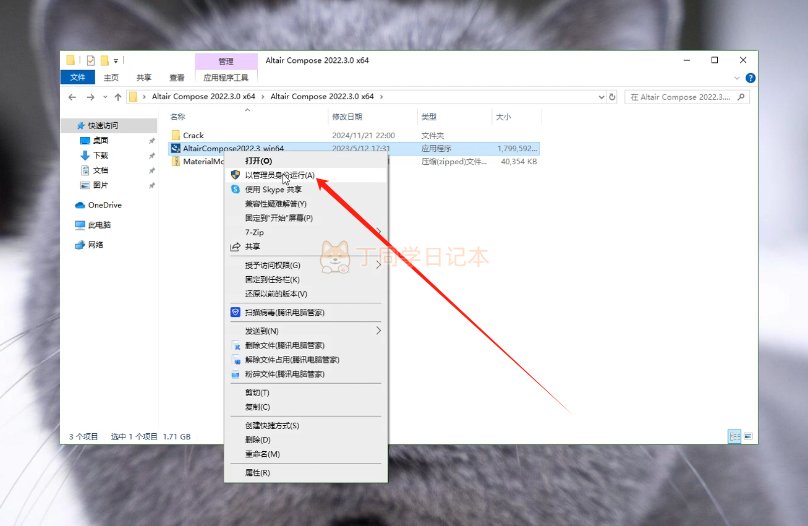Select This PC (此电脑) in navigation pane

coord(99,225)
